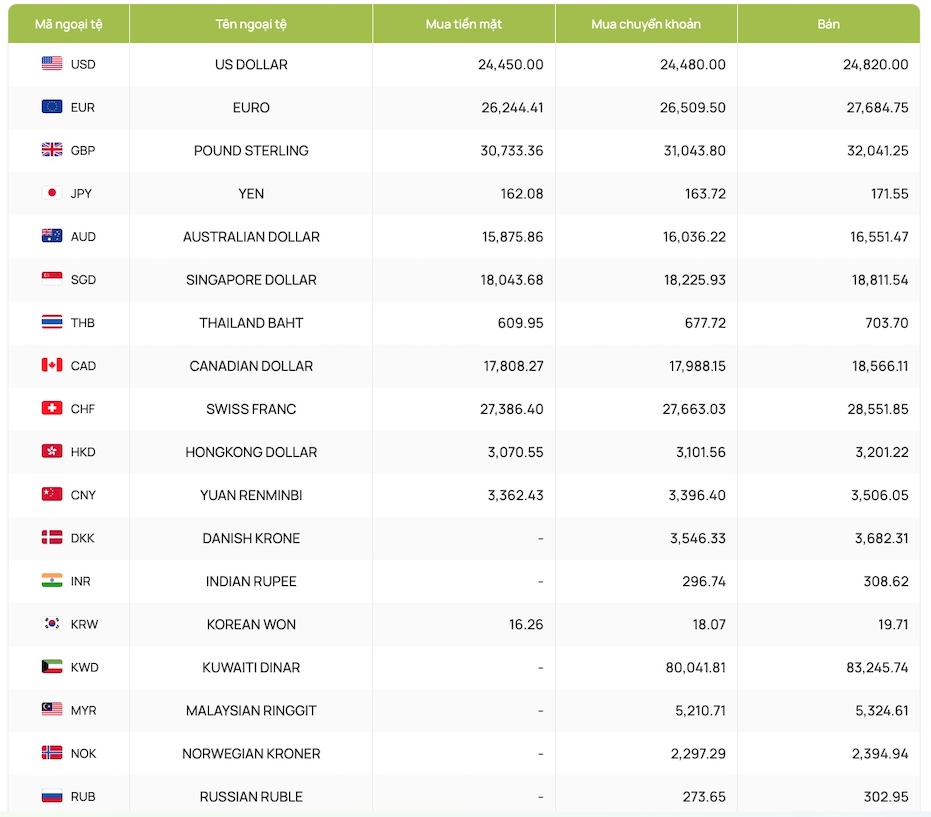
Task: Click the CNY cash buy rate 3,362.43
Action: tap(515, 495)
